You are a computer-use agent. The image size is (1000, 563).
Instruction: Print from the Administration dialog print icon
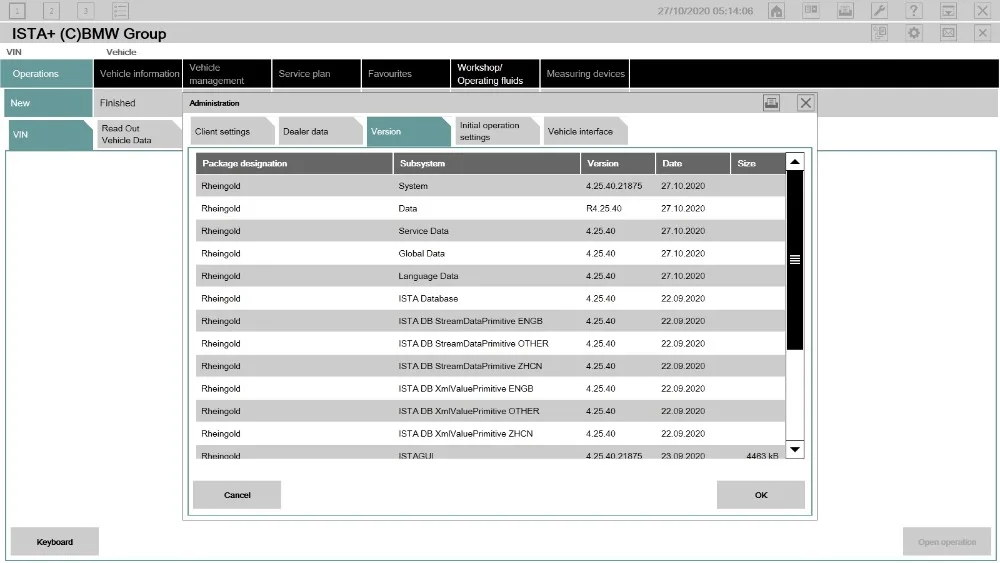click(x=771, y=103)
